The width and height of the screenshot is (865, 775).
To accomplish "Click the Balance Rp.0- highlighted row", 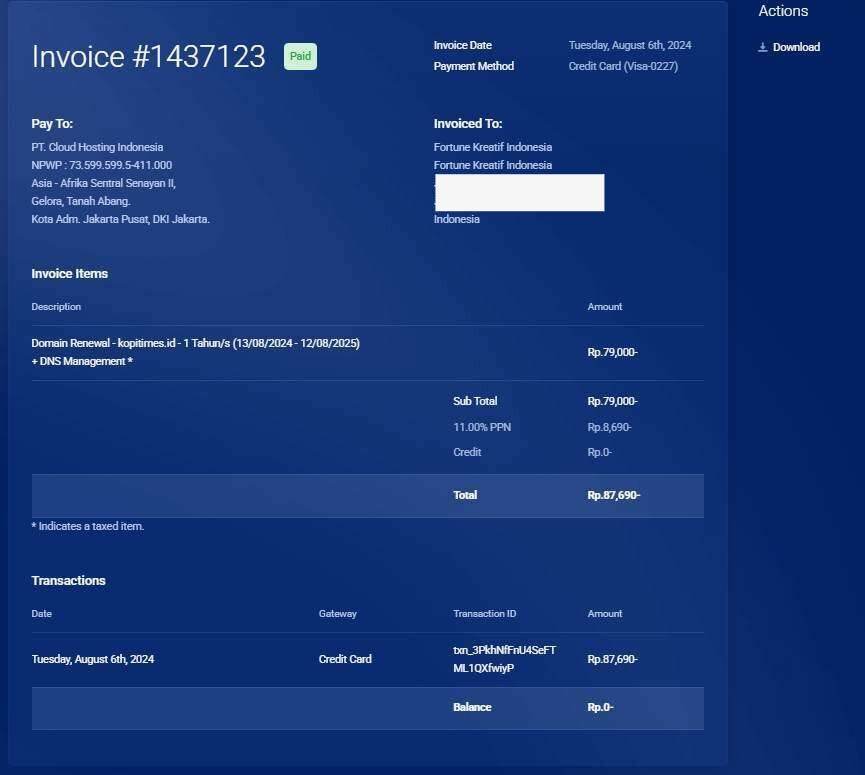I will [x=471, y=707].
